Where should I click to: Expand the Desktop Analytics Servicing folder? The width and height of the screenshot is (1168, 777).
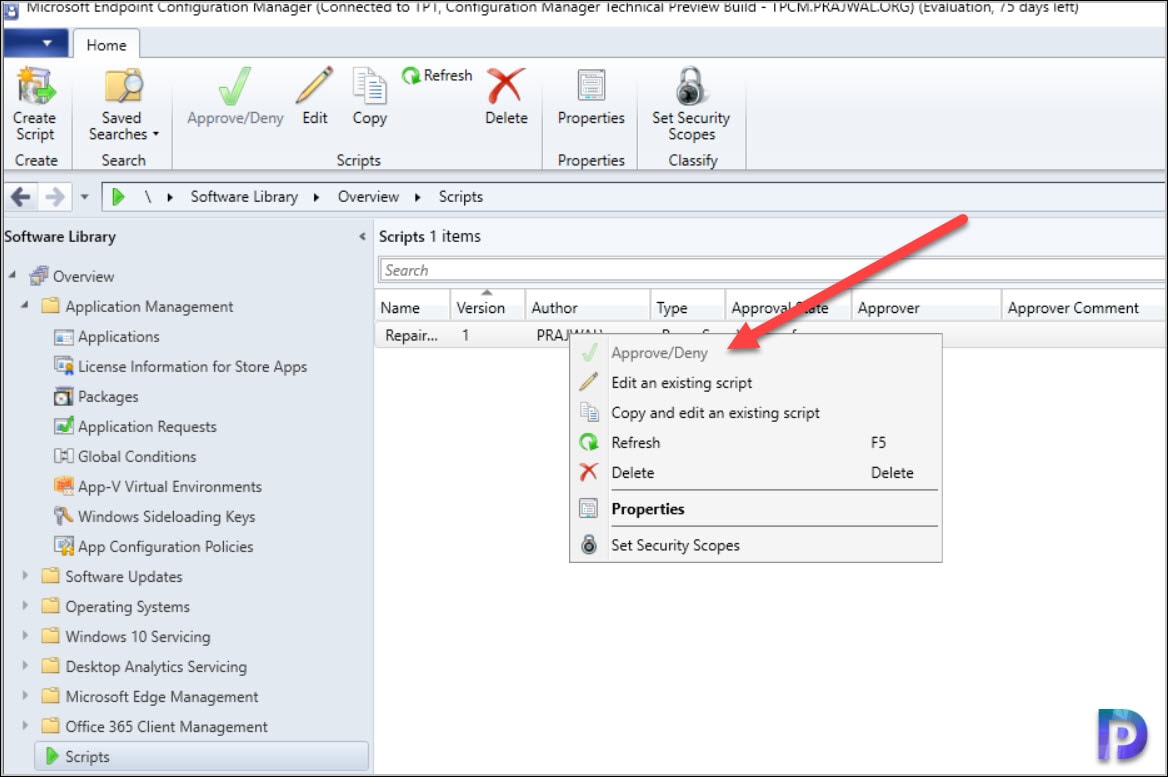(25, 665)
